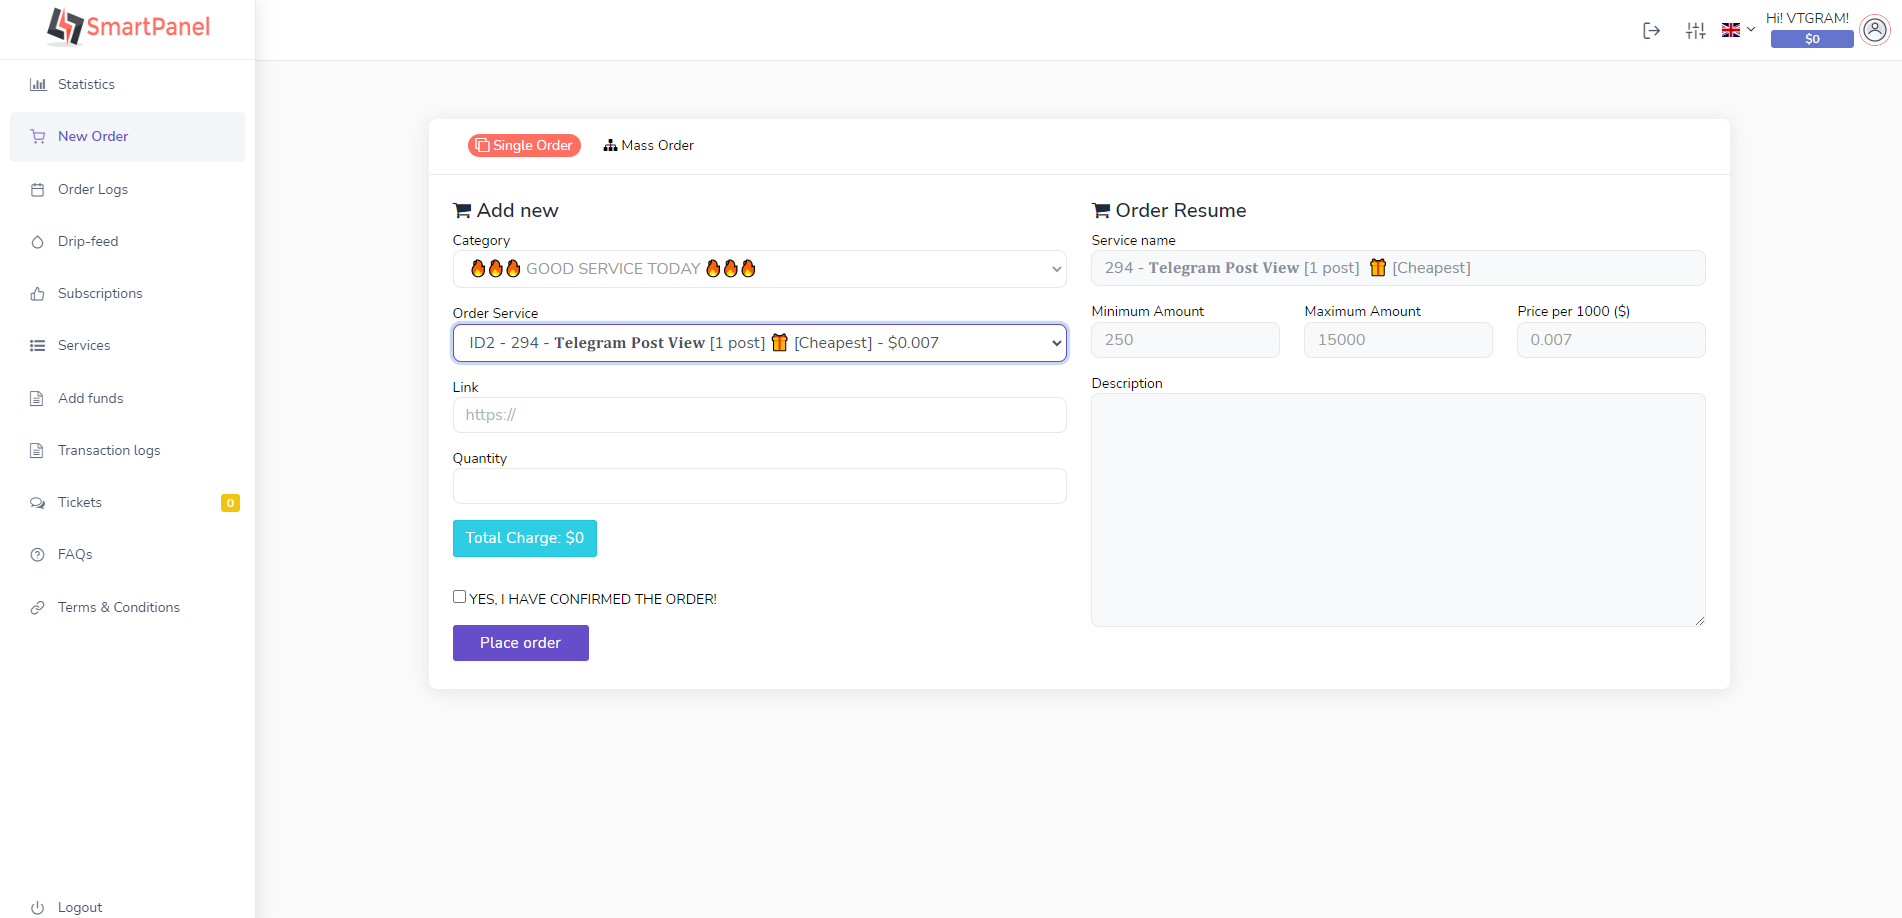The width and height of the screenshot is (1902, 918).
Task: Click the Transaction logs document icon
Action: coord(38,450)
